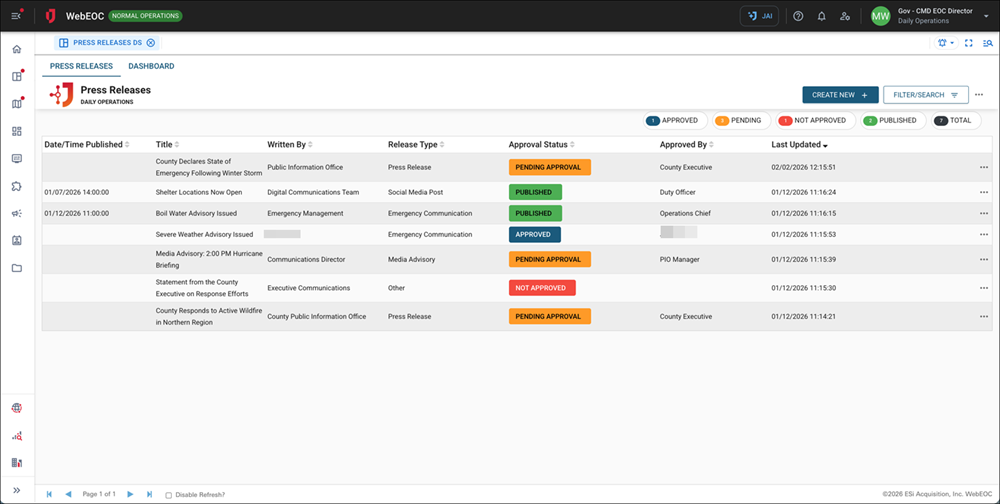Click the Create New button
Screen dimensions: 1000x504
click(x=839, y=95)
